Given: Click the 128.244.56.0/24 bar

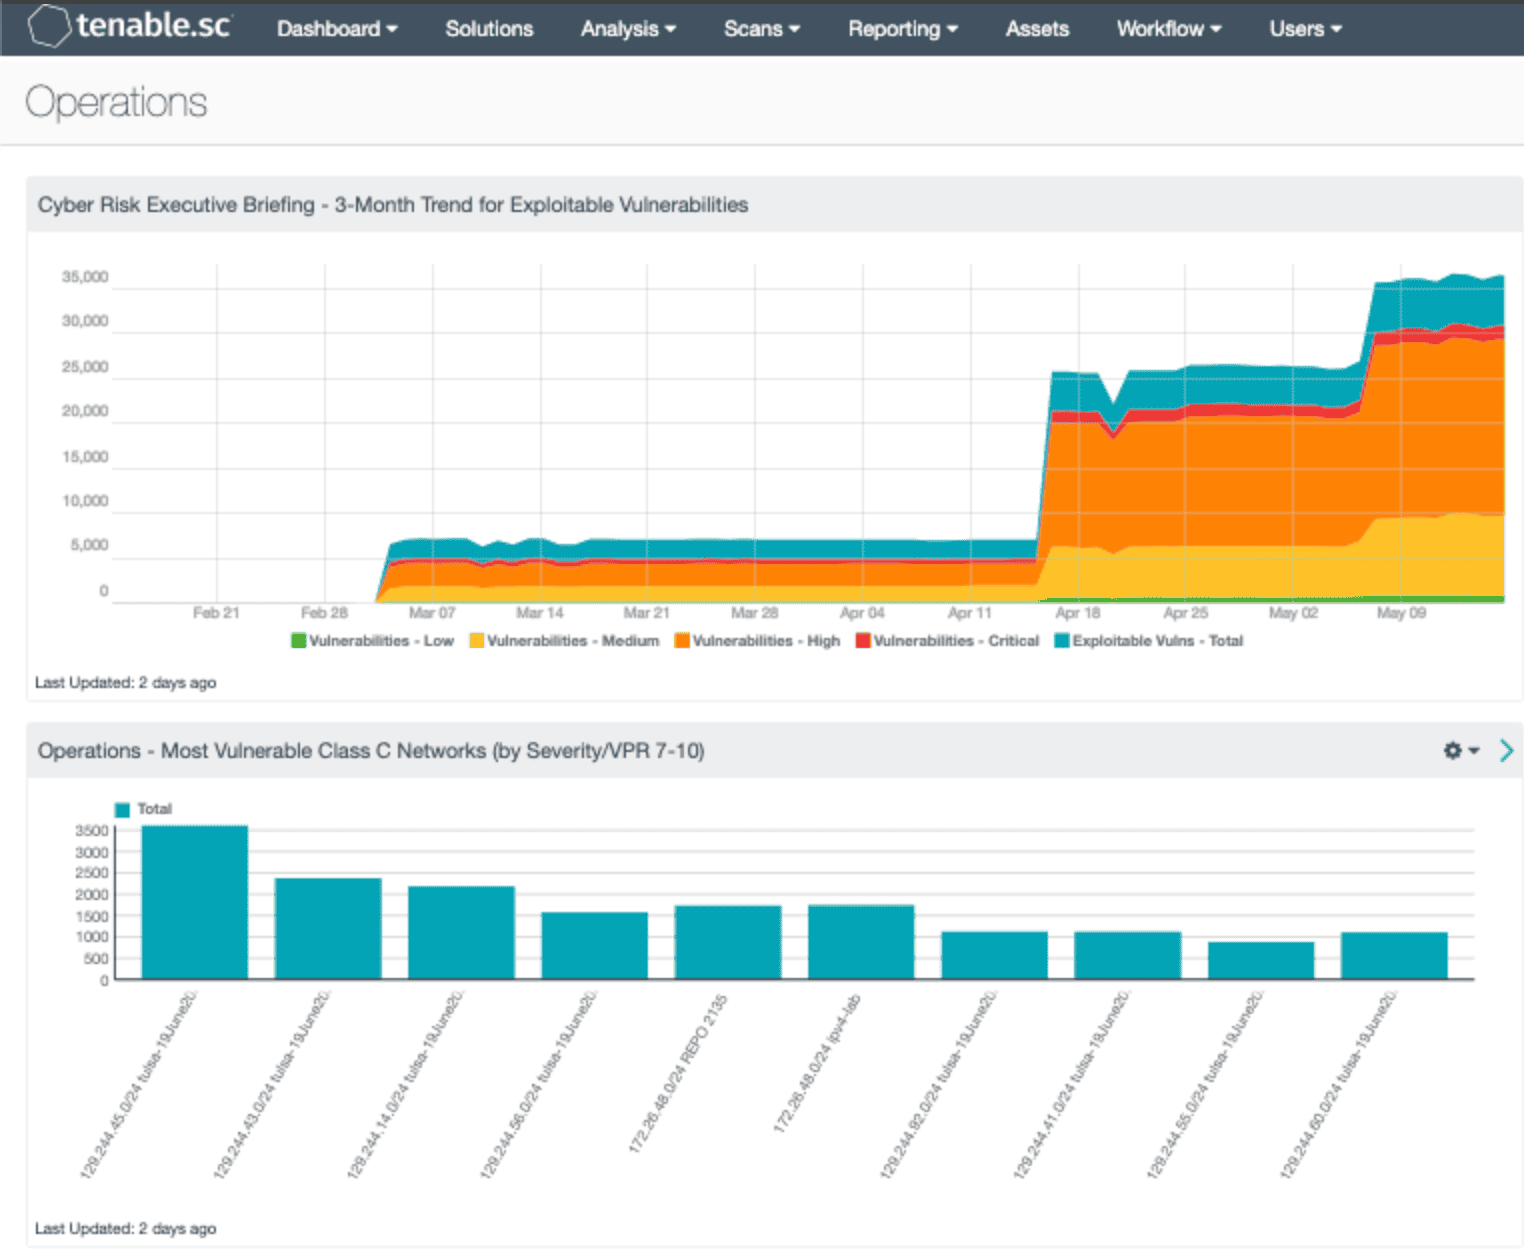Looking at the screenshot, I should [594, 945].
